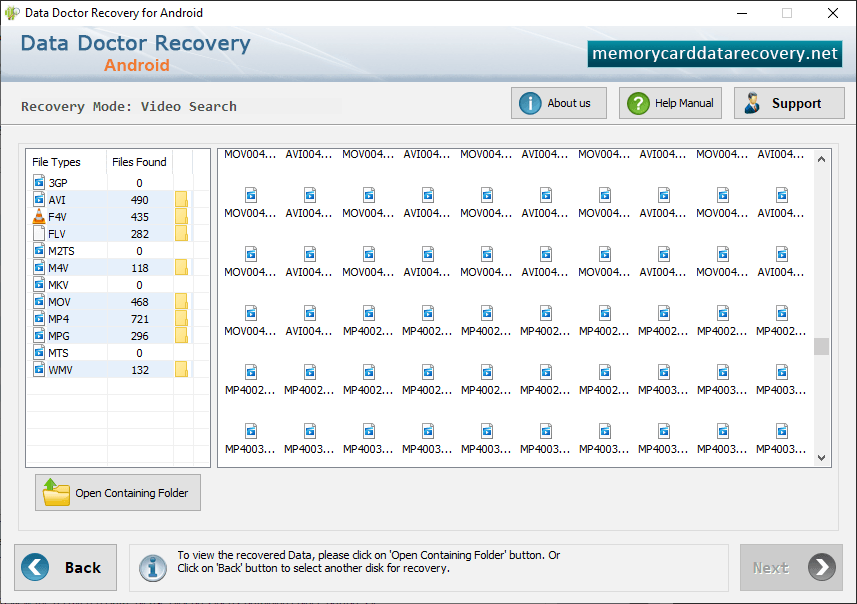The width and height of the screenshot is (857, 604).
Task: Click the file grid scrollbar up arrow
Action: click(821, 159)
